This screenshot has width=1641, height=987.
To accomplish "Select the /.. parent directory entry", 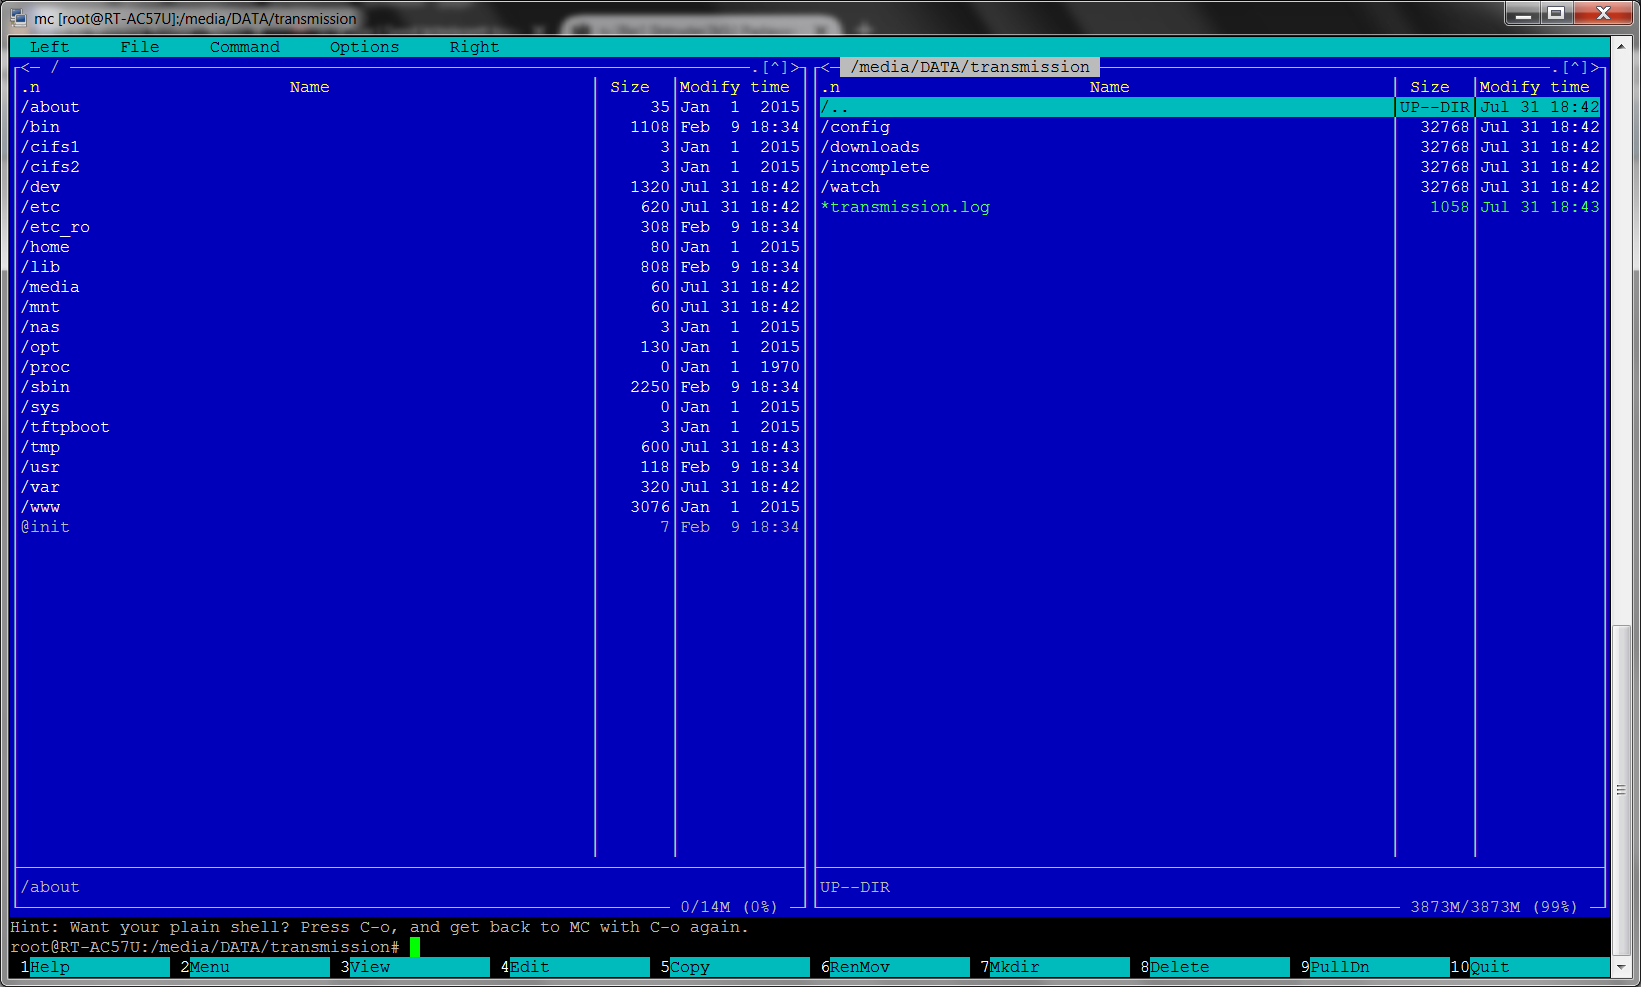I will pyautogui.click(x=1210, y=107).
